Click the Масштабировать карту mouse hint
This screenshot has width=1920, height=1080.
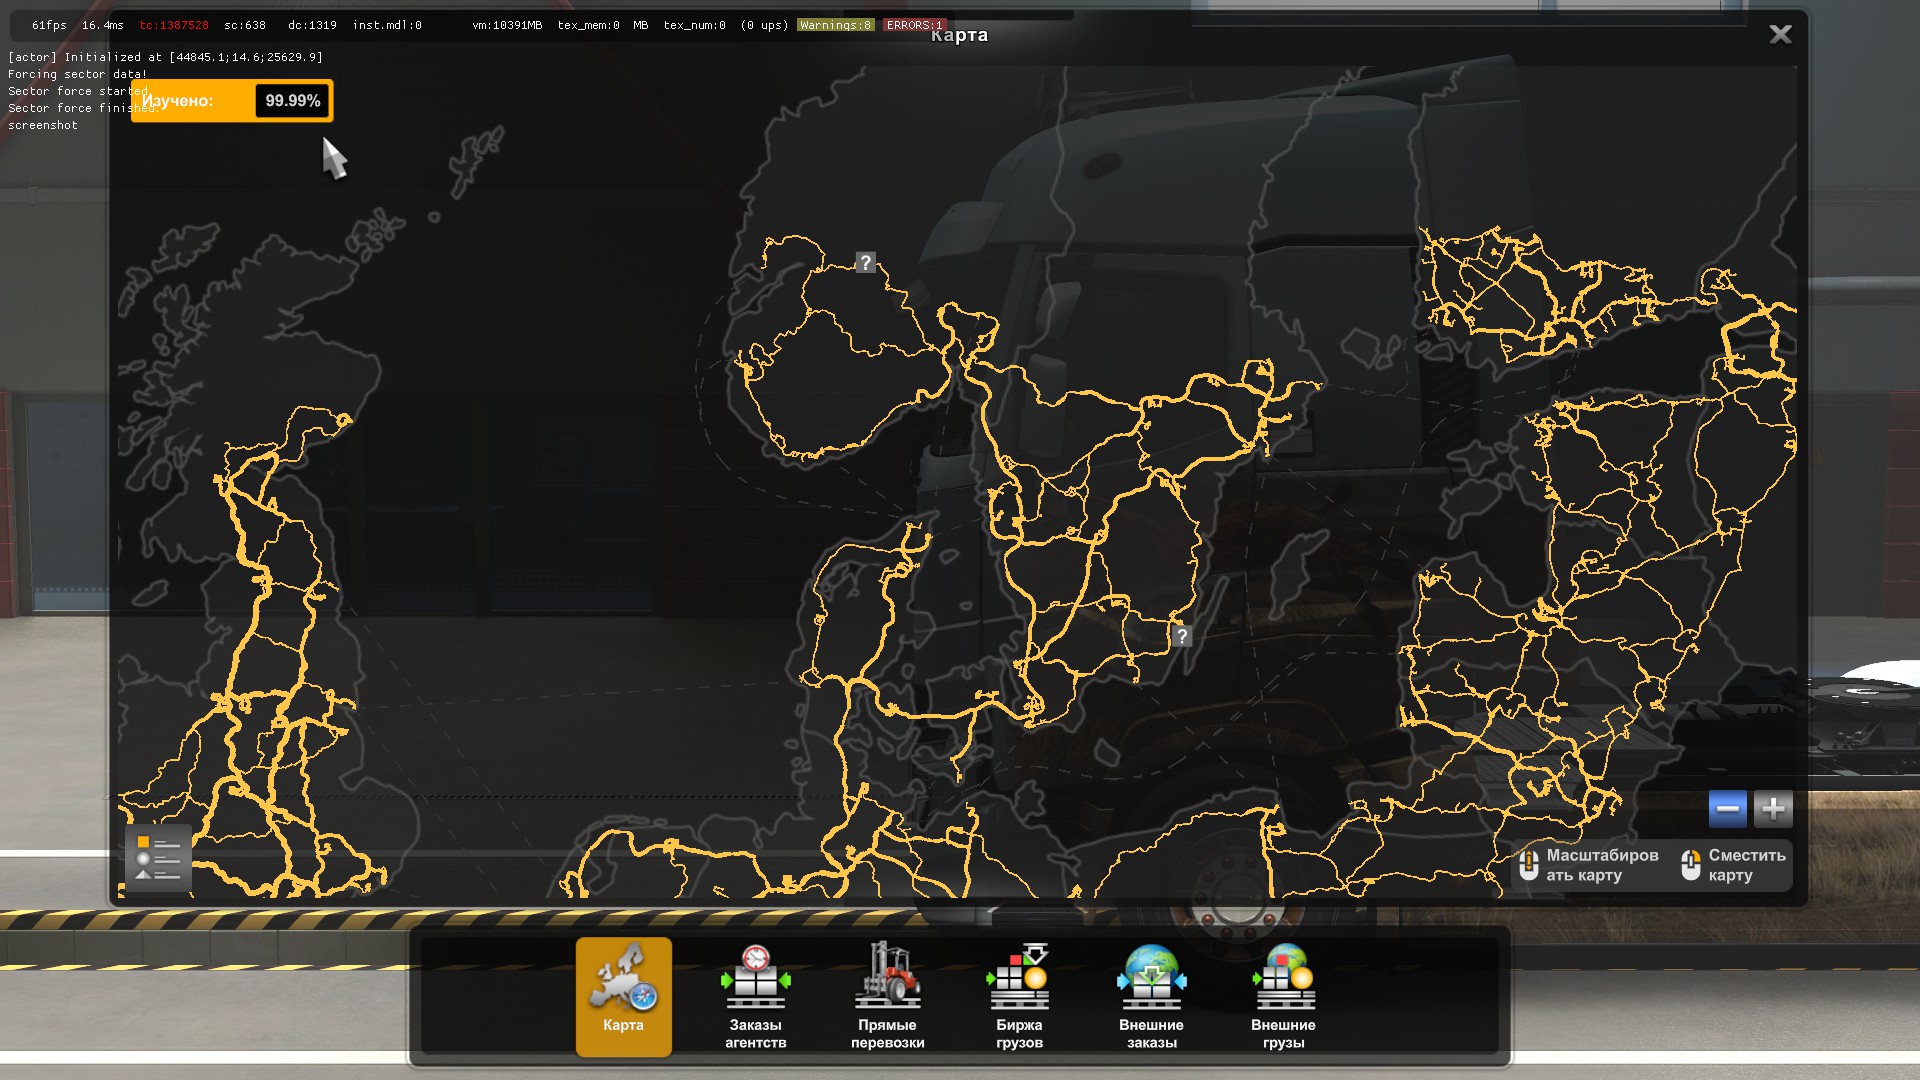click(x=1590, y=865)
